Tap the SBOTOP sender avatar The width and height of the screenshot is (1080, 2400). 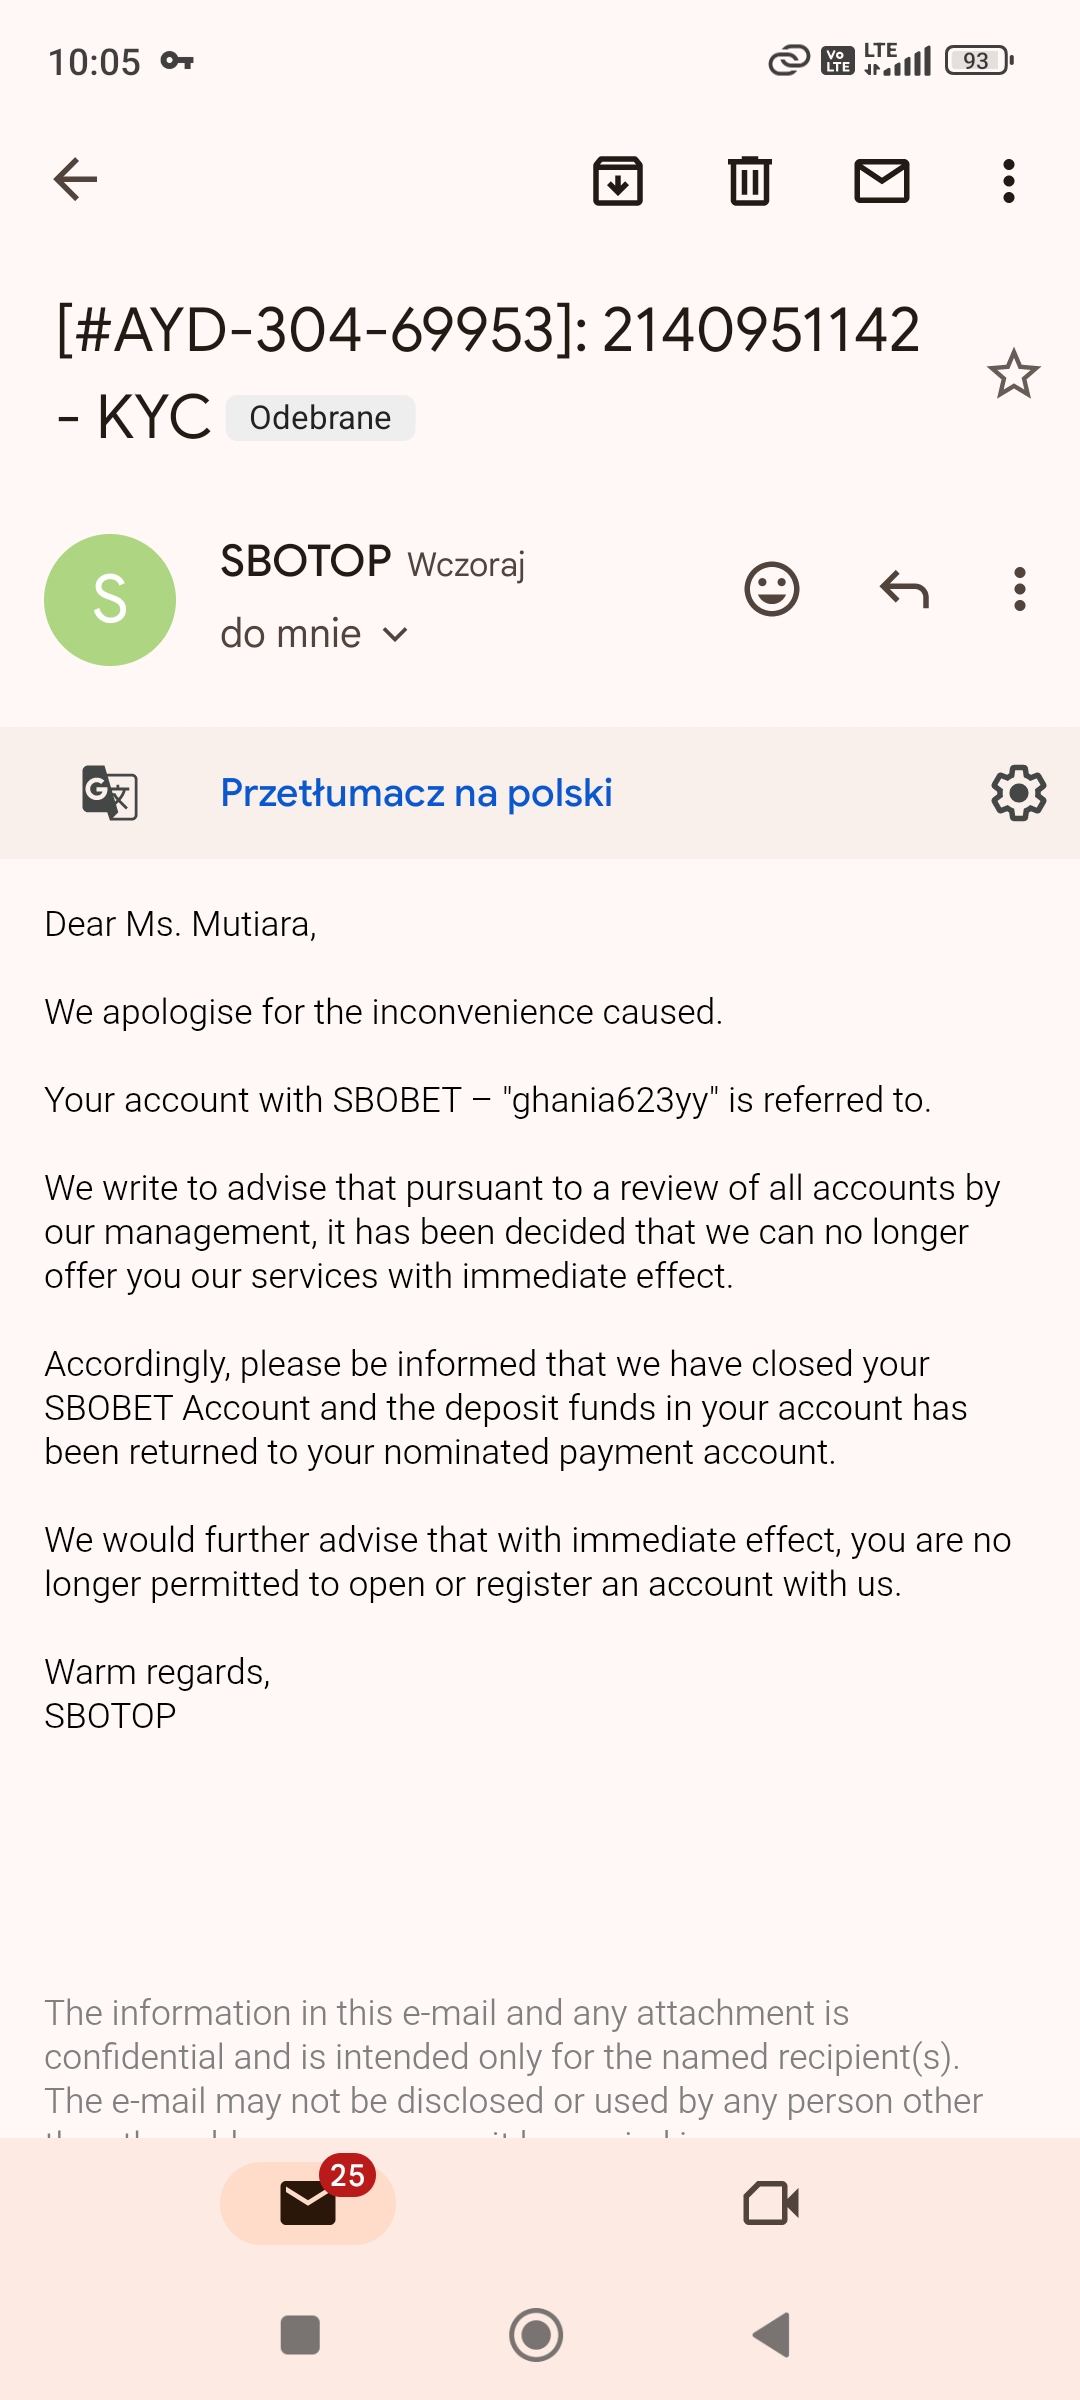[110, 600]
